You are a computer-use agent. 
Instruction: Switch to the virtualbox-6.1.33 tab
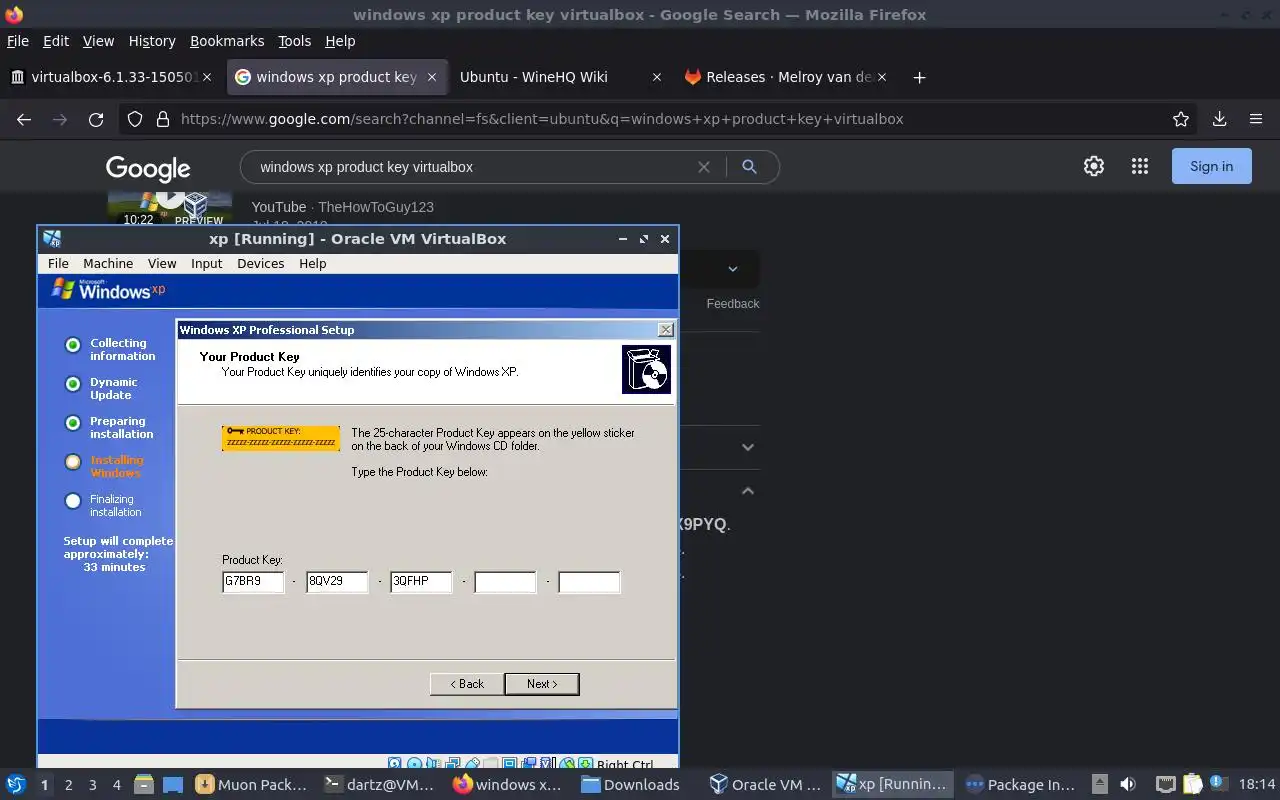pyautogui.click(x=113, y=77)
